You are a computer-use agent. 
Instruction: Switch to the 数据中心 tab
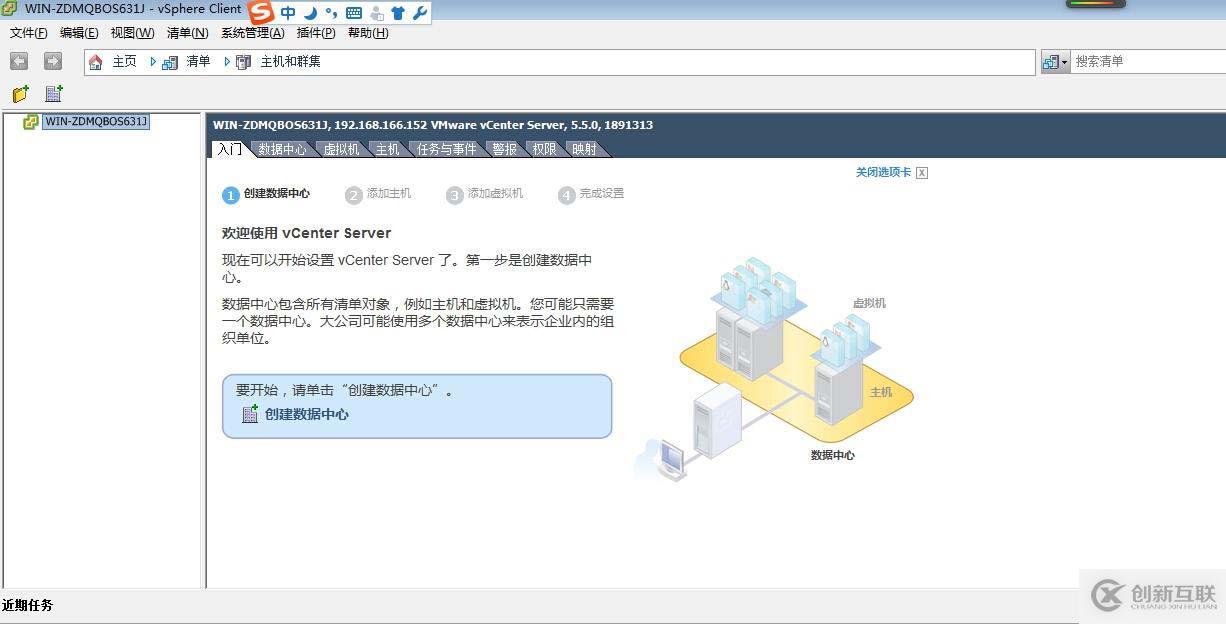point(282,149)
